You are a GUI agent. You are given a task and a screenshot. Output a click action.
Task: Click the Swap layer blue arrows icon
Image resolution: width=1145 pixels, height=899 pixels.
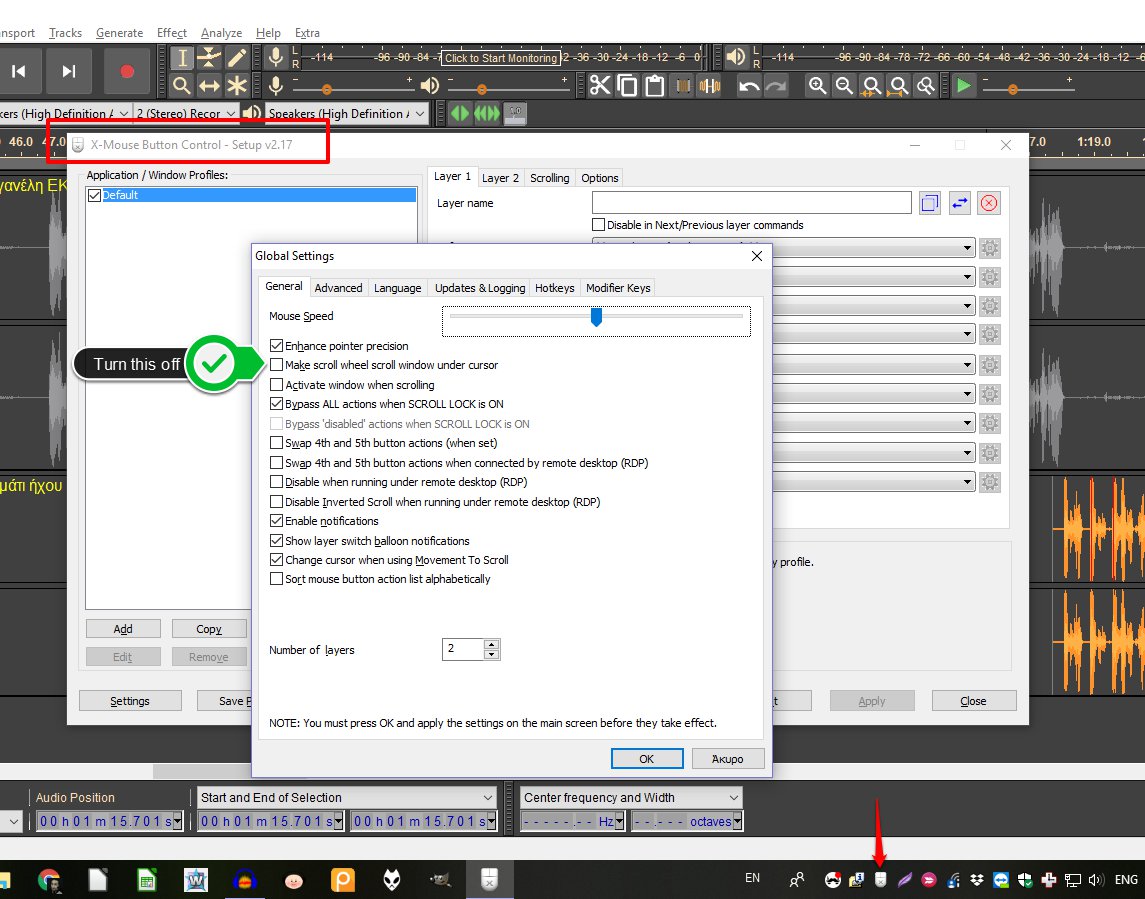pos(960,203)
